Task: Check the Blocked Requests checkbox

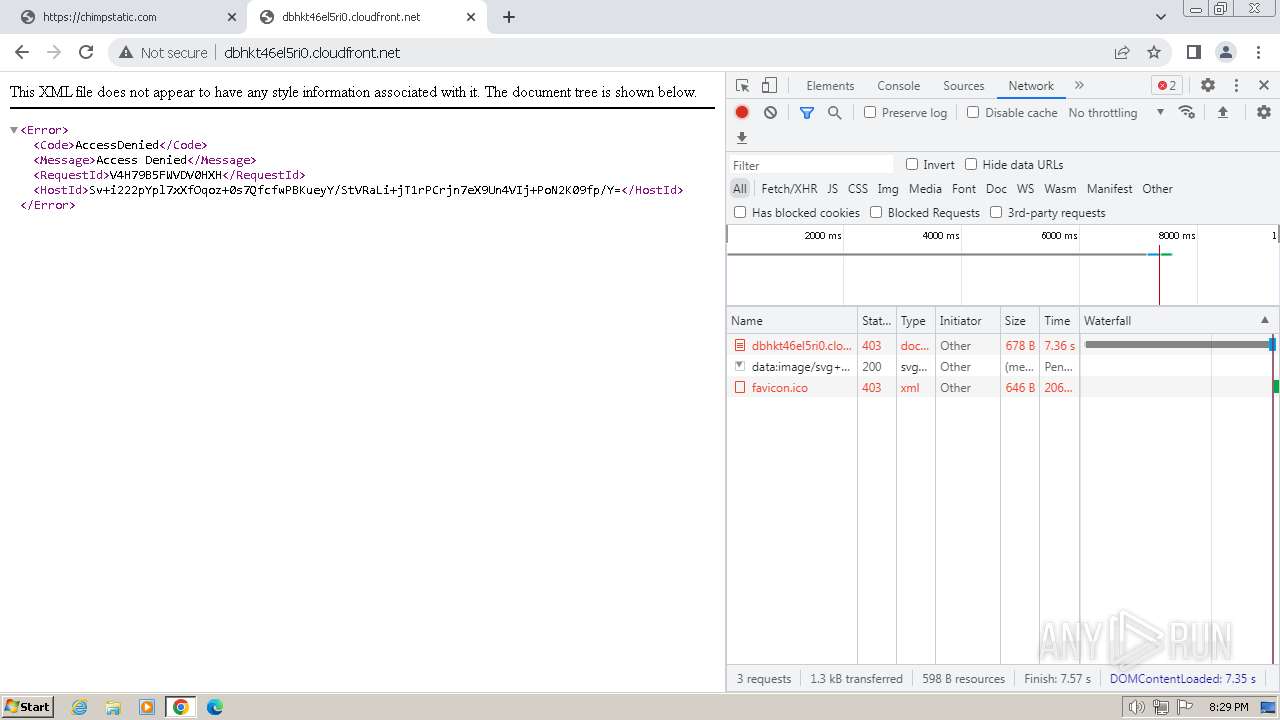Action: pos(876,212)
